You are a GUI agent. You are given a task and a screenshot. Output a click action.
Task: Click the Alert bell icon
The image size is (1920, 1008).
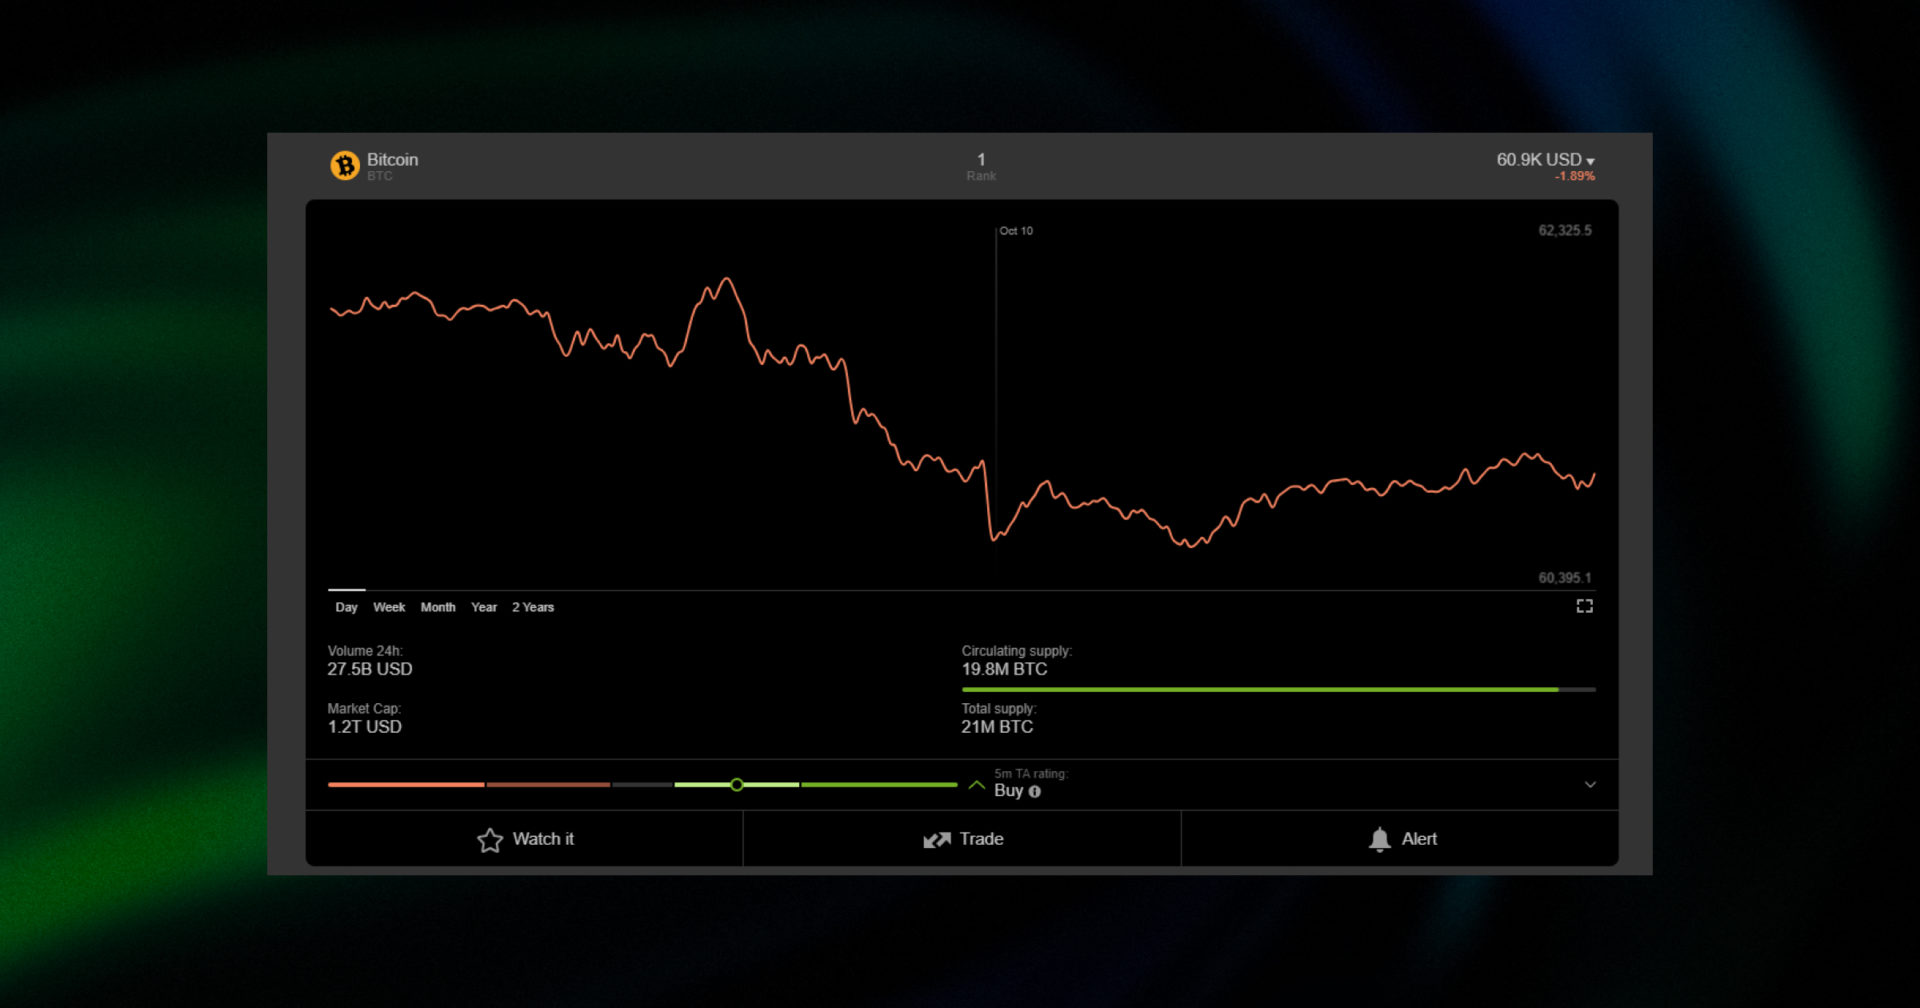pos(1380,840)
